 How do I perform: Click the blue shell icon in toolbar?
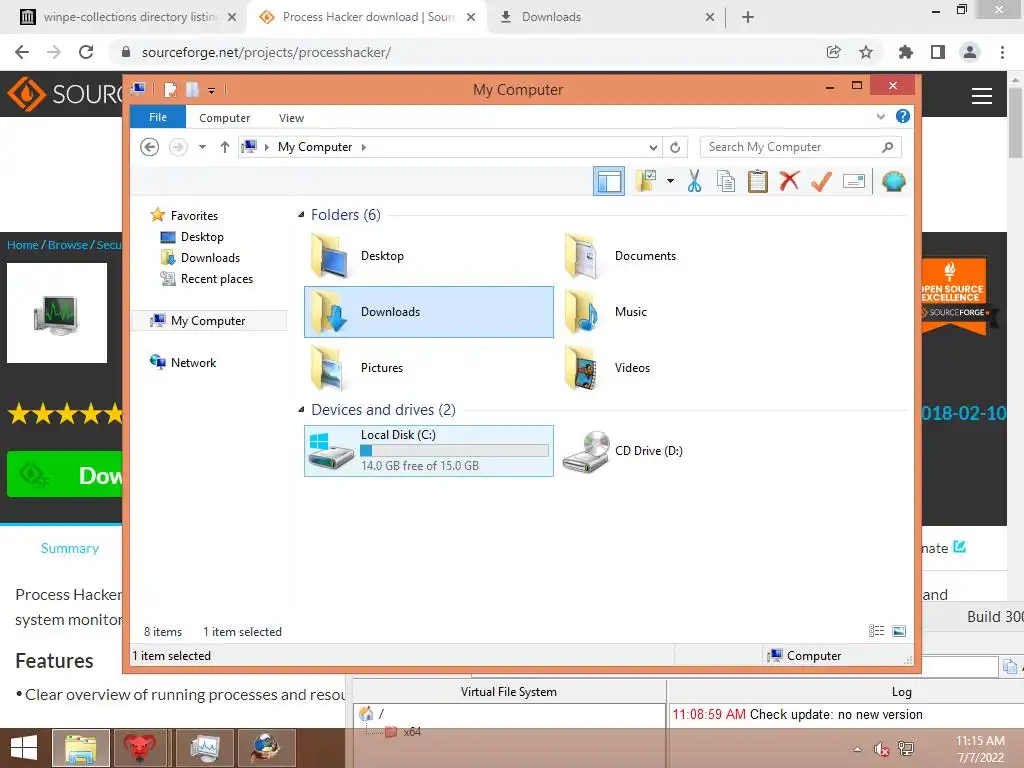[893, 181]
